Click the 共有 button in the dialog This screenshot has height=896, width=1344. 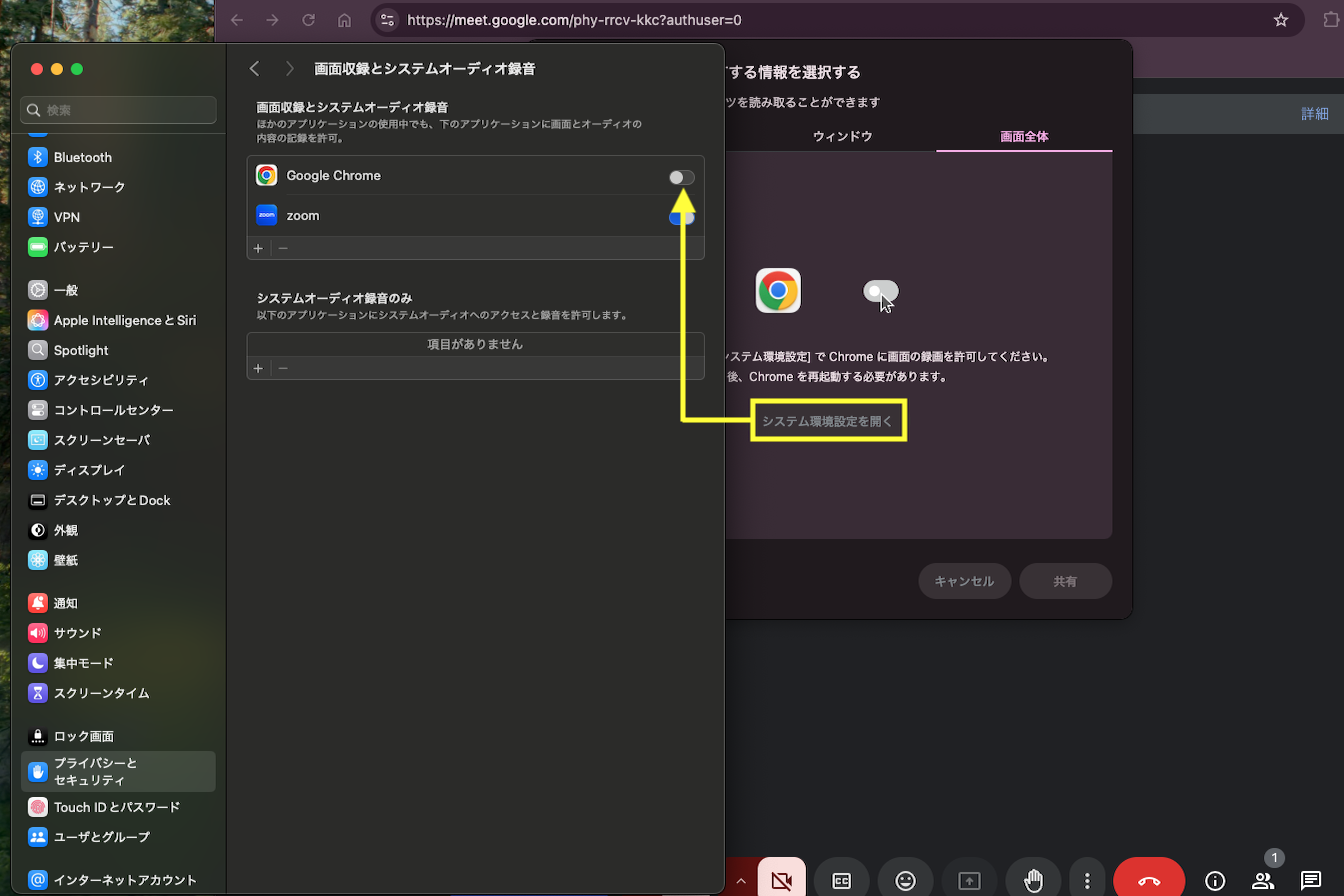point(1065,581)
